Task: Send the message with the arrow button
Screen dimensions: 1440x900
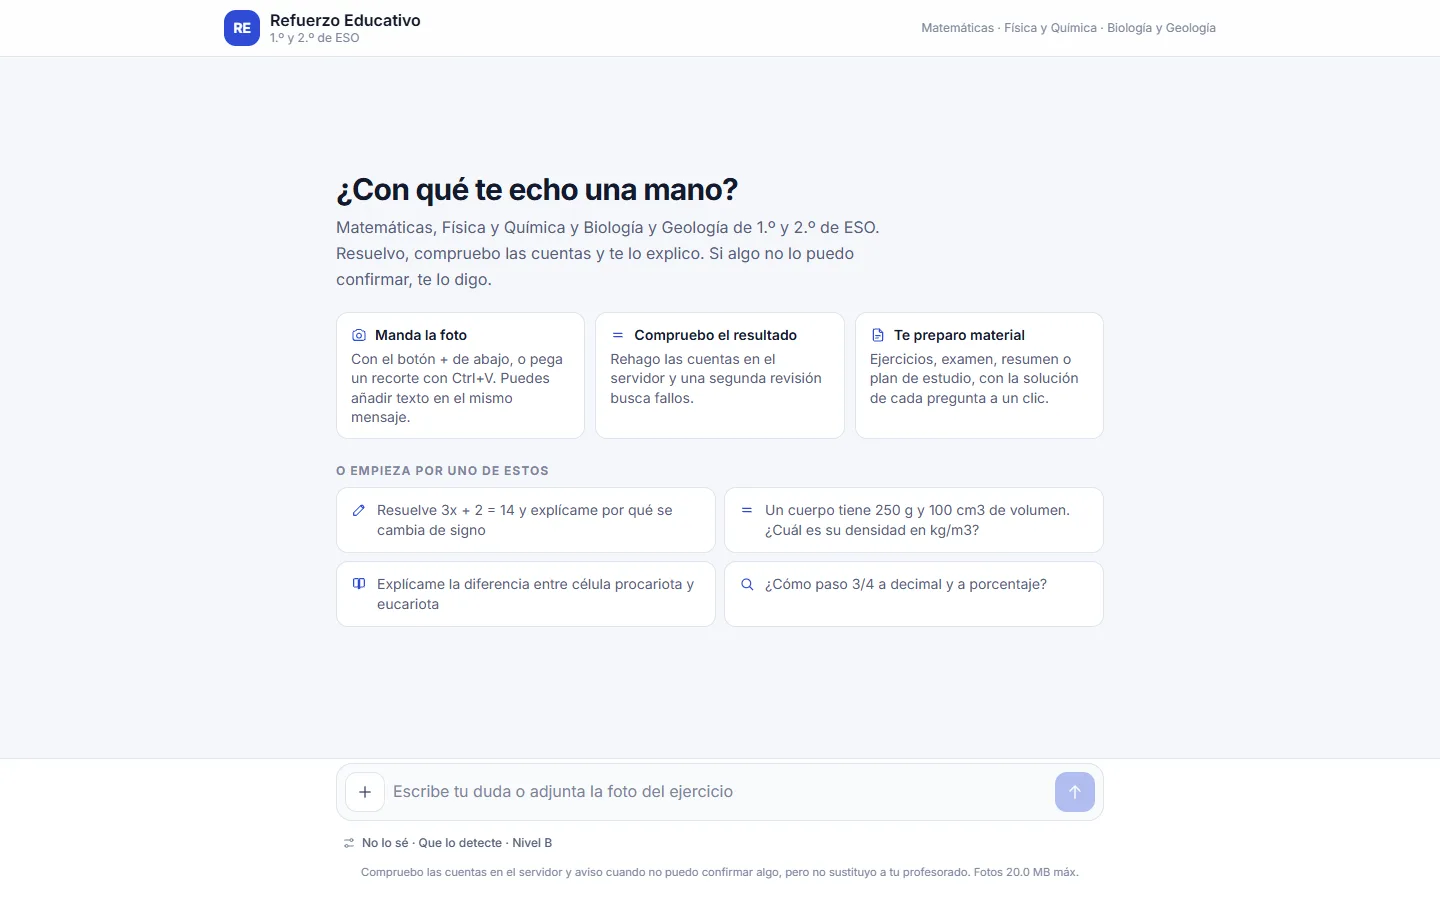Action: (x=1075, y=792)
